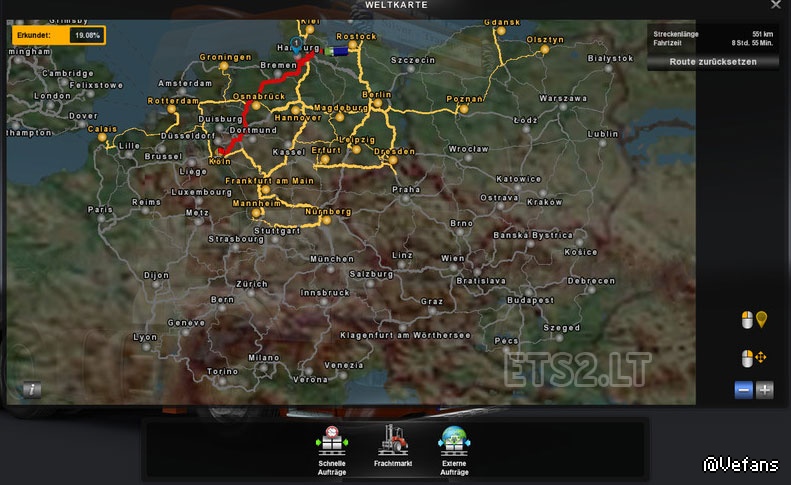The height and width of the screenshot is (485, 791).
Task: Select the Olsztyn city marker
Action: click(x=545, y=49)
